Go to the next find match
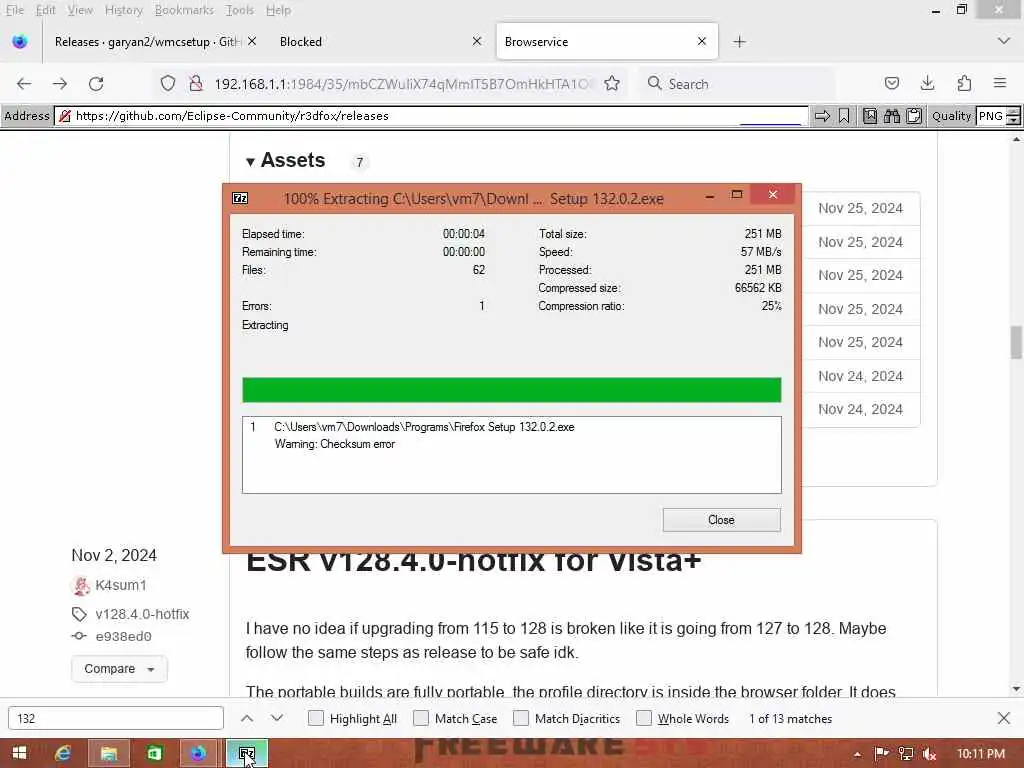 277,718
